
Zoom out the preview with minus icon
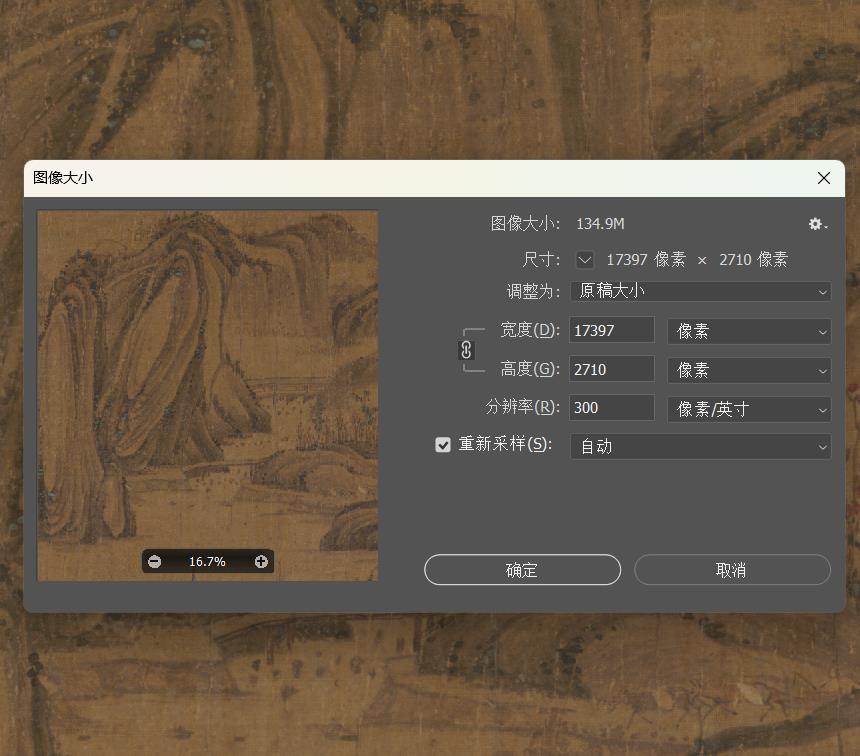click(x=155, y=561)
